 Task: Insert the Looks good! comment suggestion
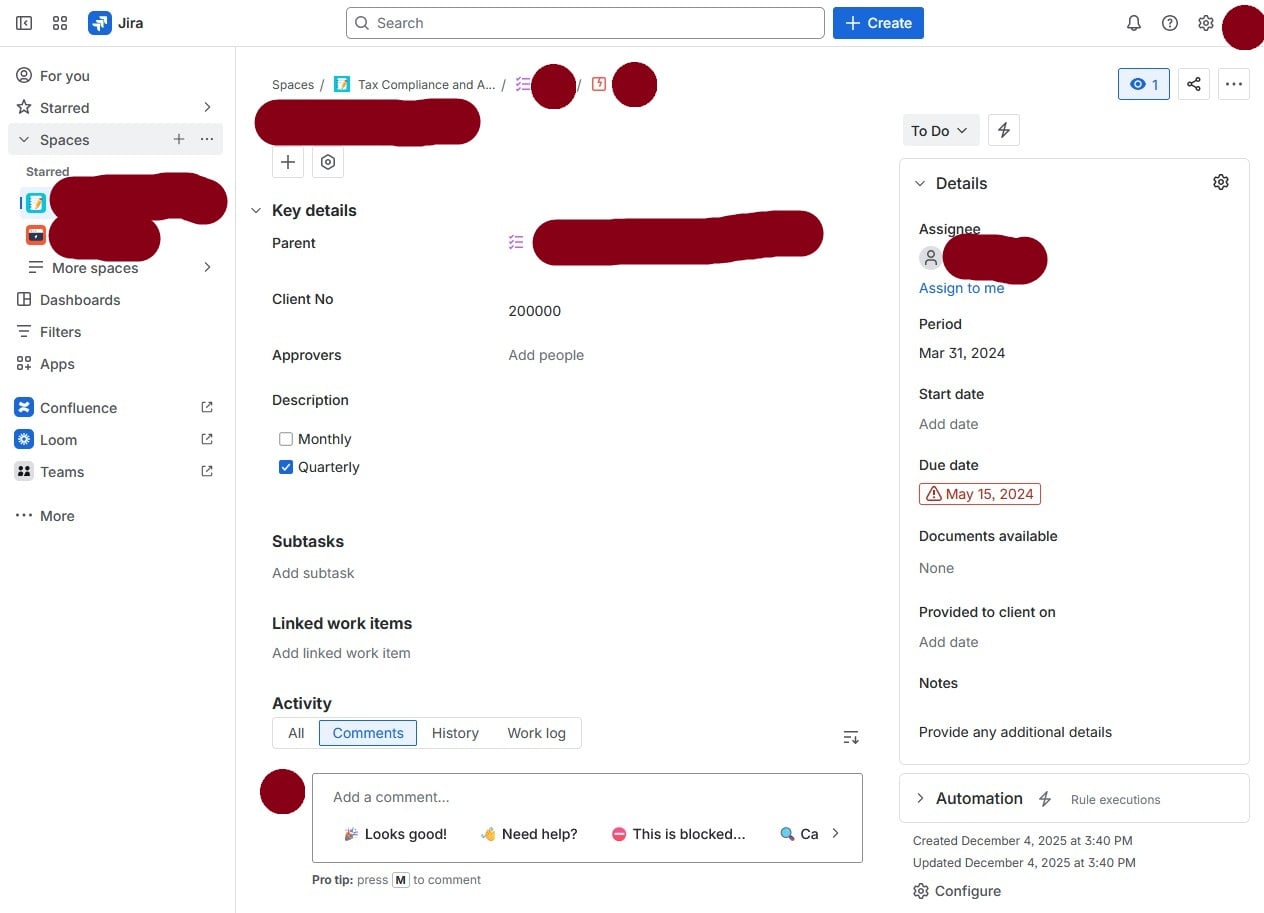[x=394, y=834]
